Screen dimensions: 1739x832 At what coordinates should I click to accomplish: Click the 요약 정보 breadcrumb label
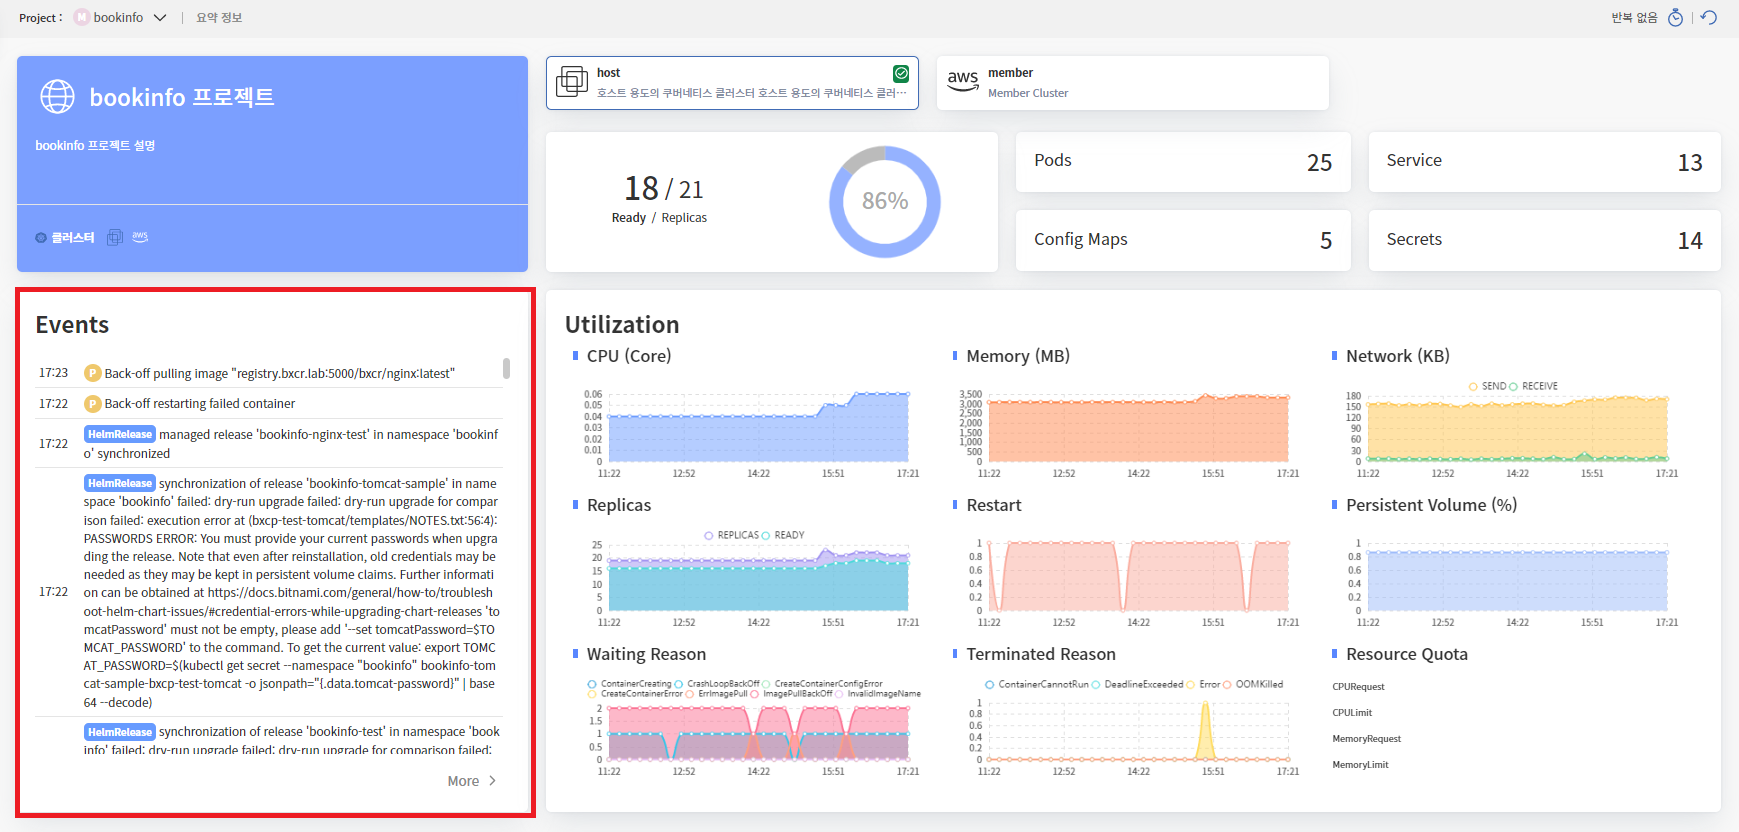click(x=219, y=18)
